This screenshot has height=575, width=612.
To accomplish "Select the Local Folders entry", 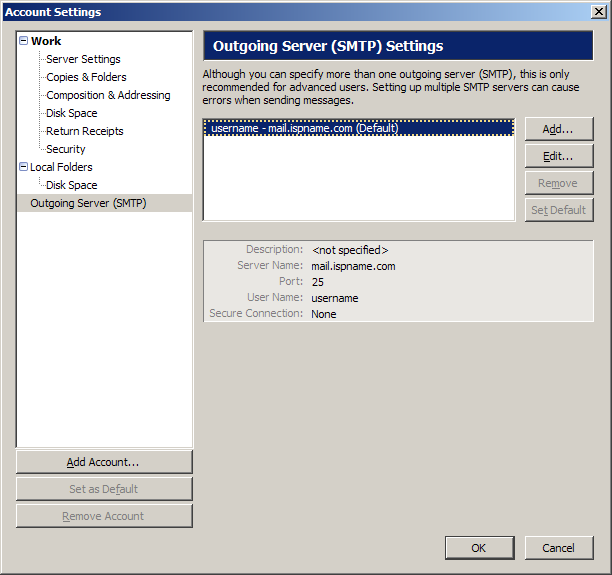I will [x=61, y=167].
